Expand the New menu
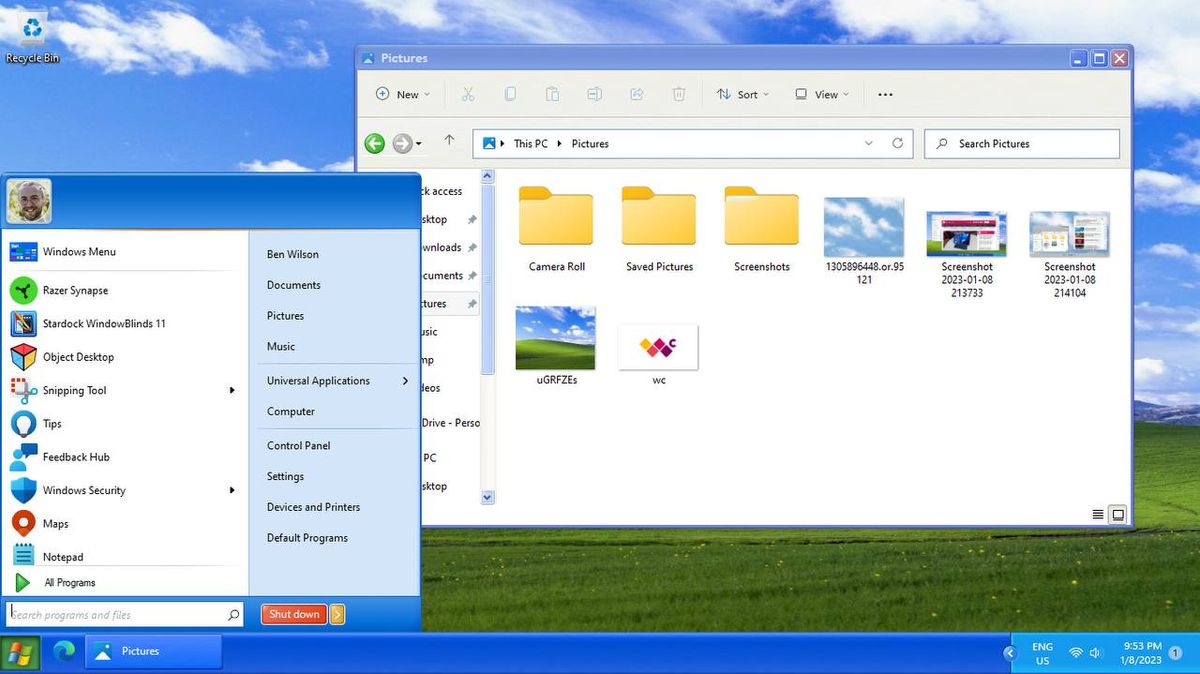The image size is (1200, 674). pos(403,93)
